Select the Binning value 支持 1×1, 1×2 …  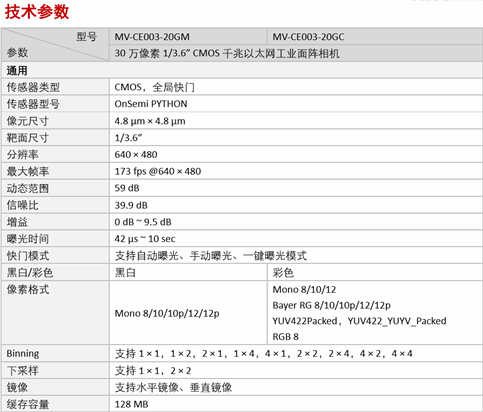click(263, 353)
